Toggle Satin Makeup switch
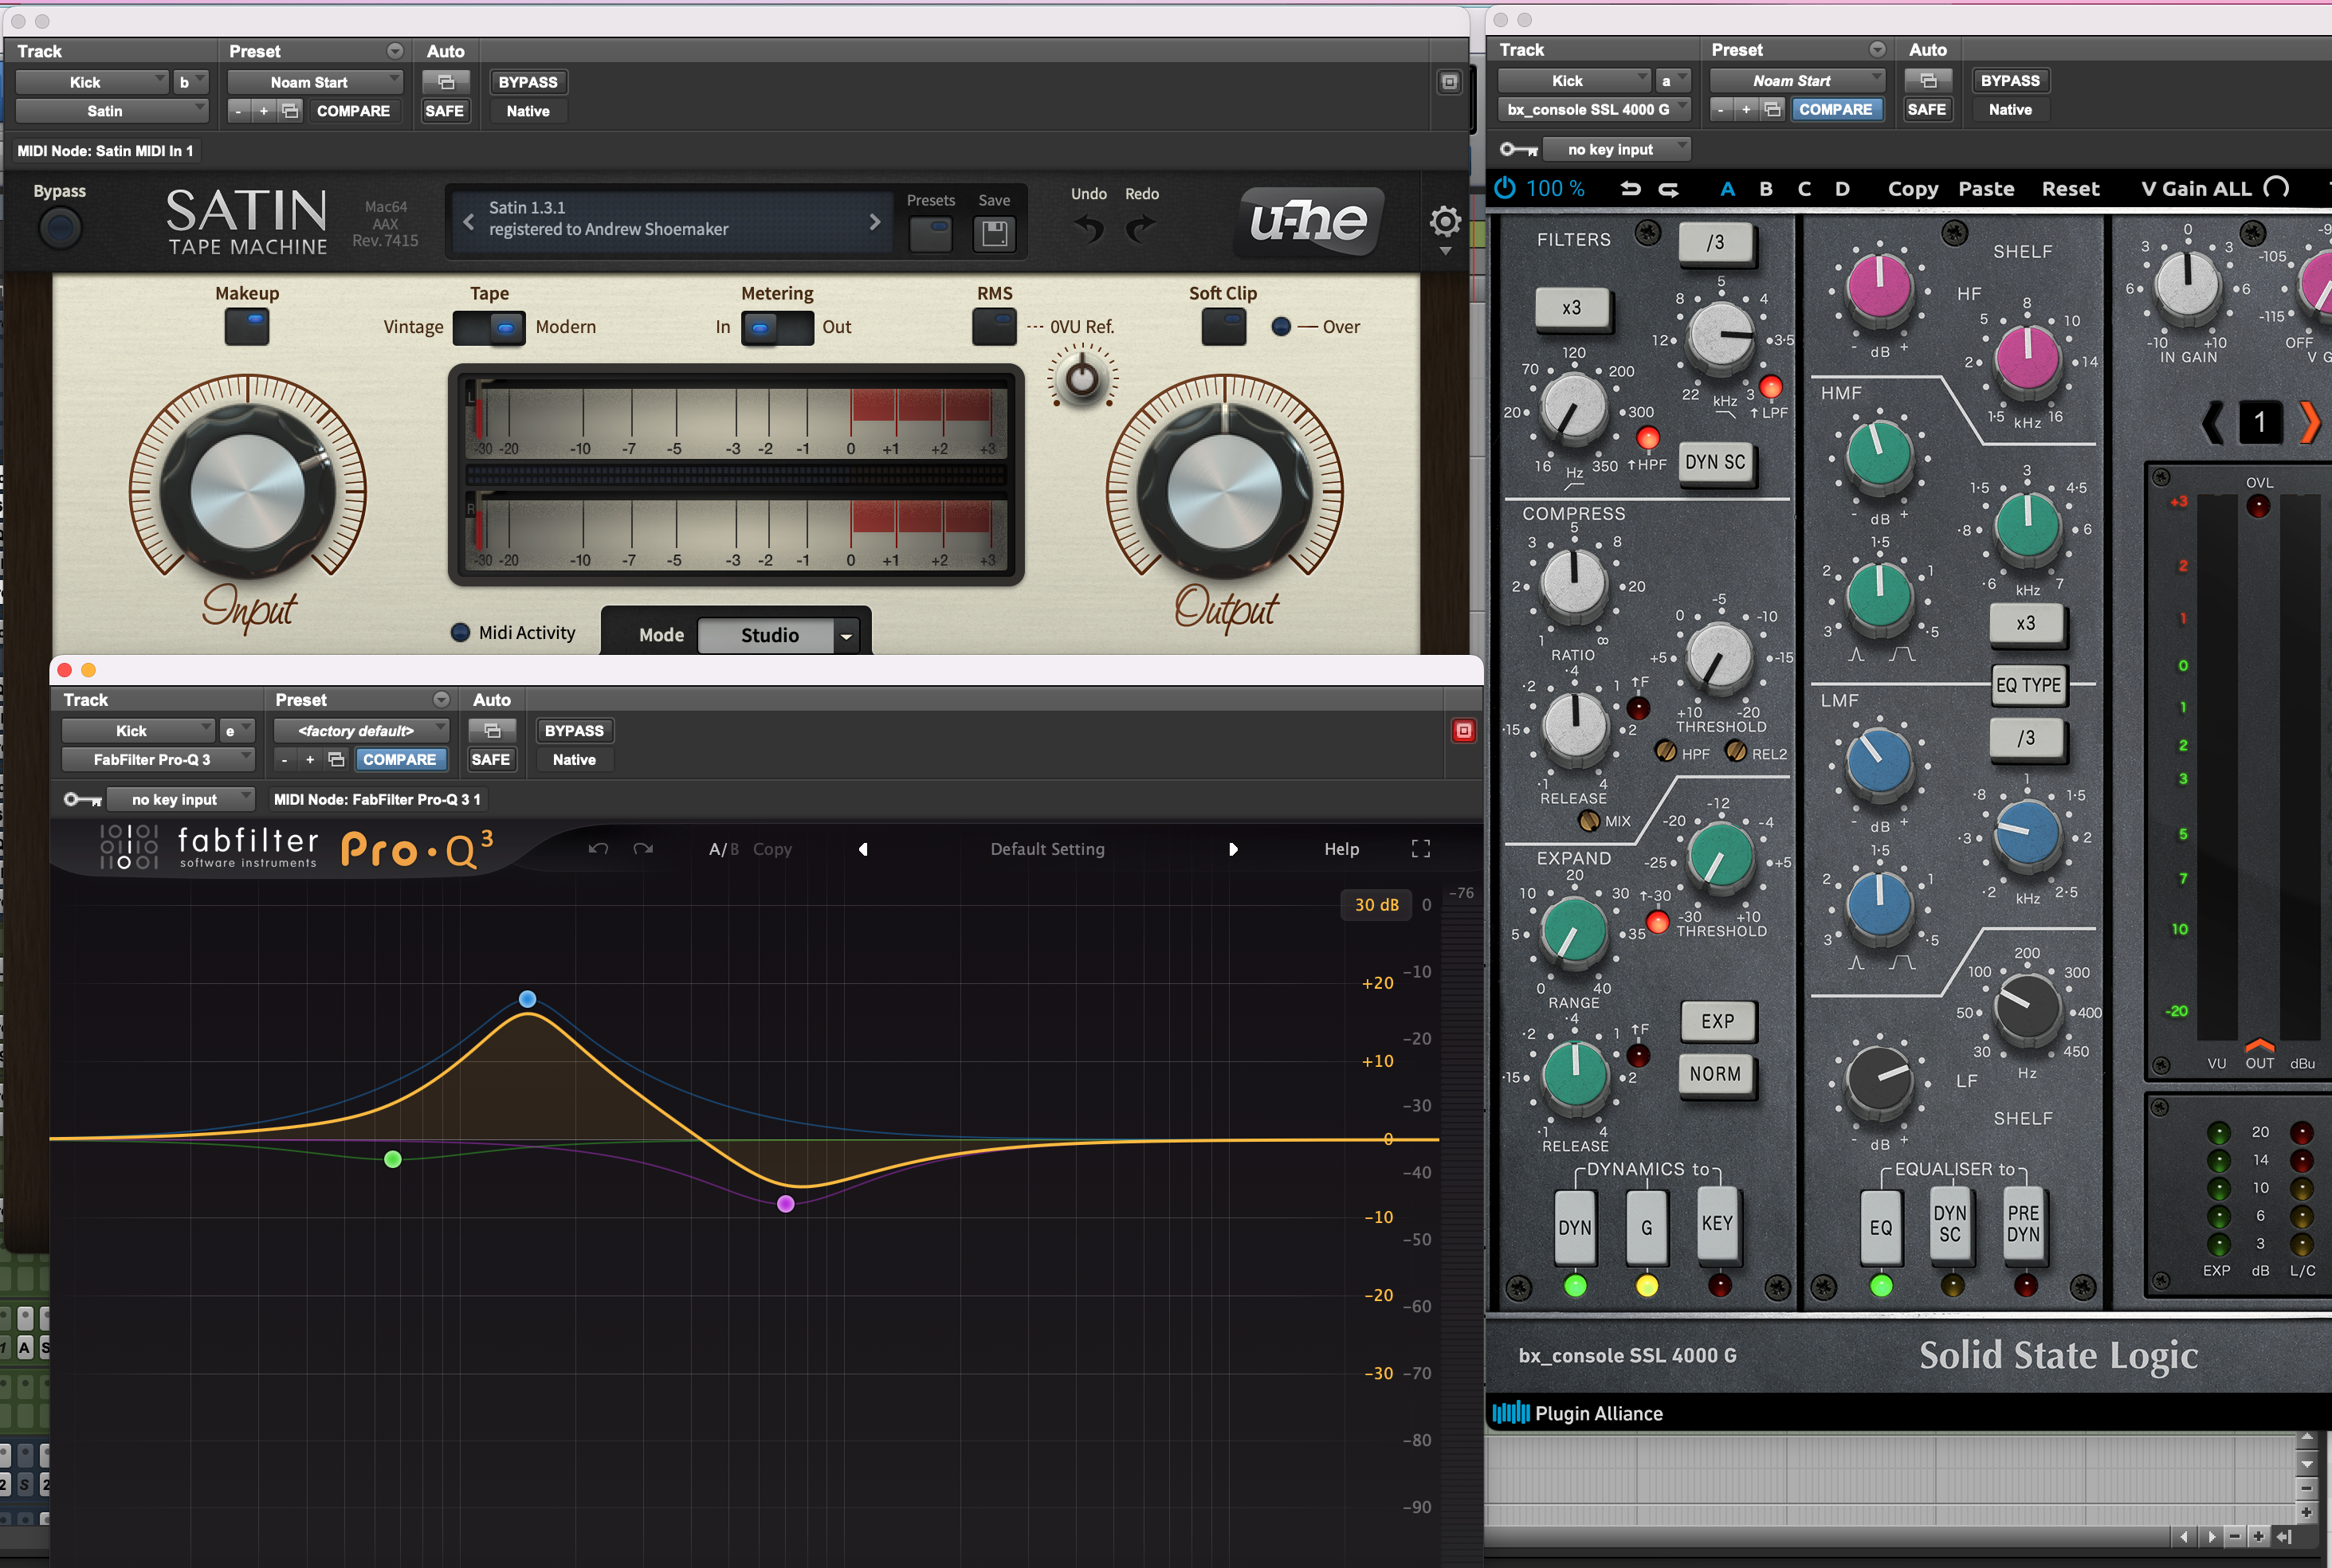 pos(247,327)
